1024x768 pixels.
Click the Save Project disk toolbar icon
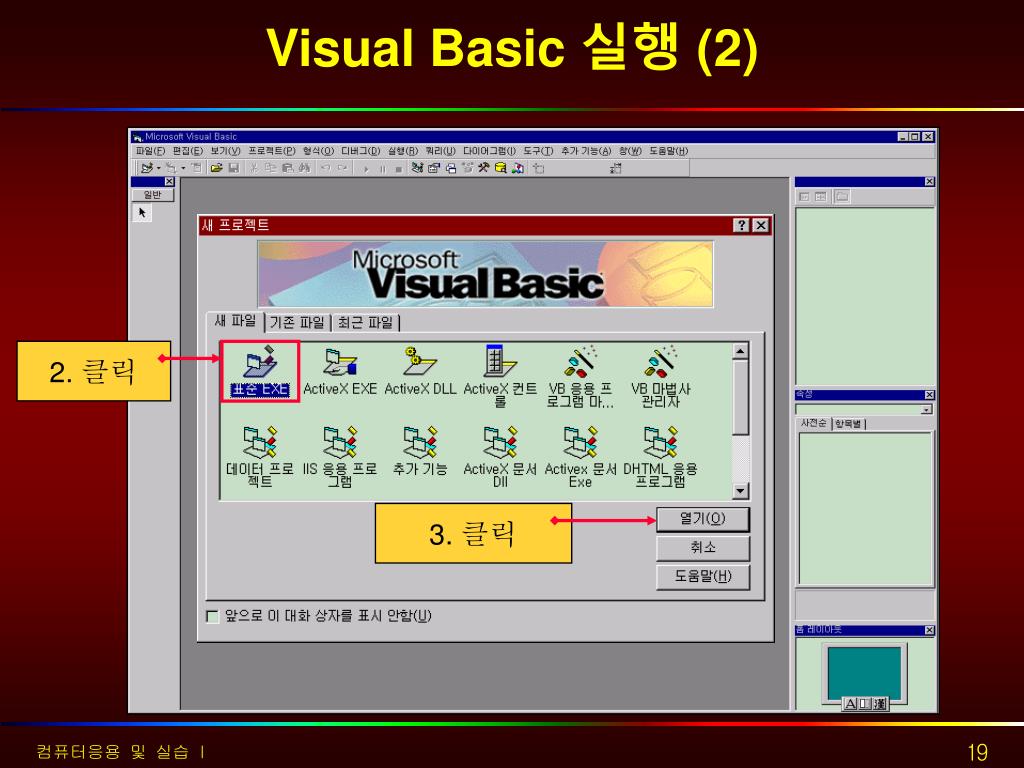tap(233, 168)
